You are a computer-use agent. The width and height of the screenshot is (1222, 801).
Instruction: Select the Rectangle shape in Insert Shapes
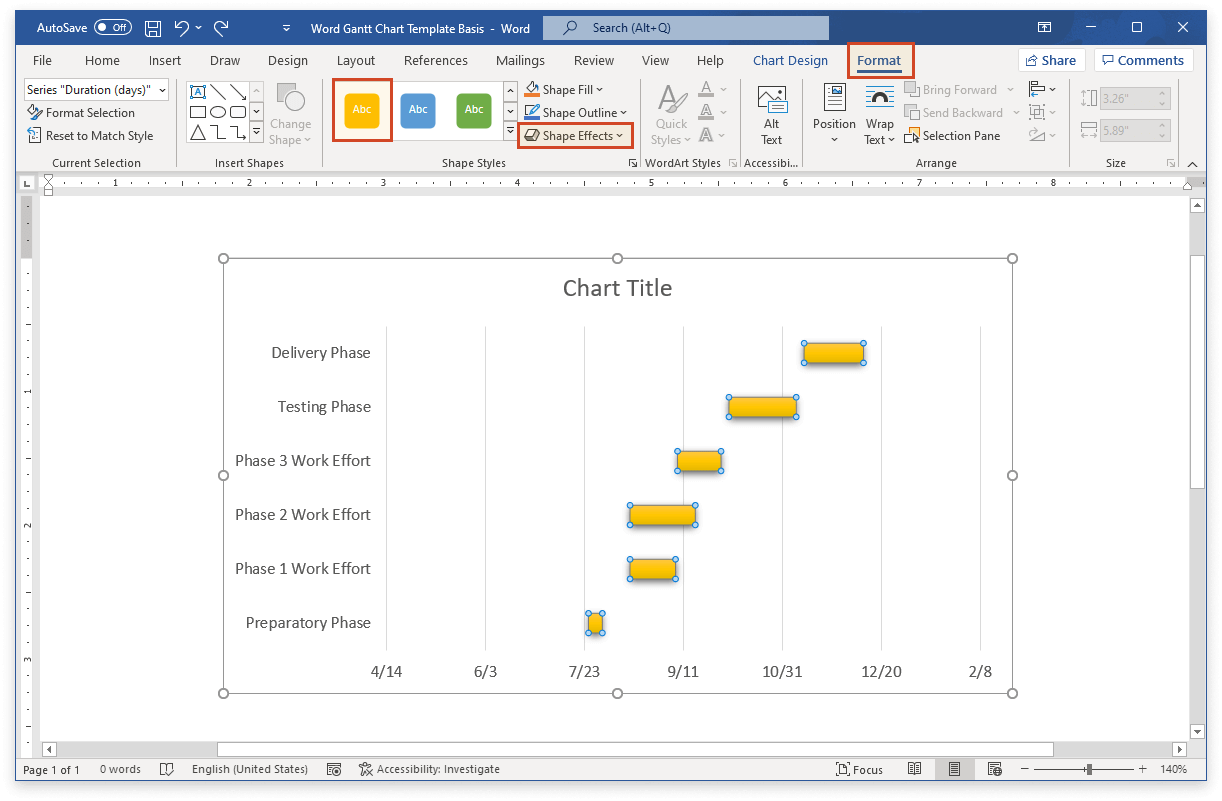(x=198, y=112)
